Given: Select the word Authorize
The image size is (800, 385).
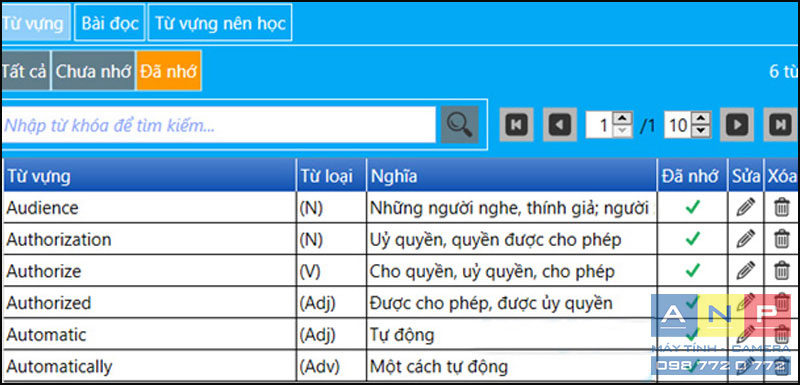Looking at the screenshot, I should click(x=43, y=271).
